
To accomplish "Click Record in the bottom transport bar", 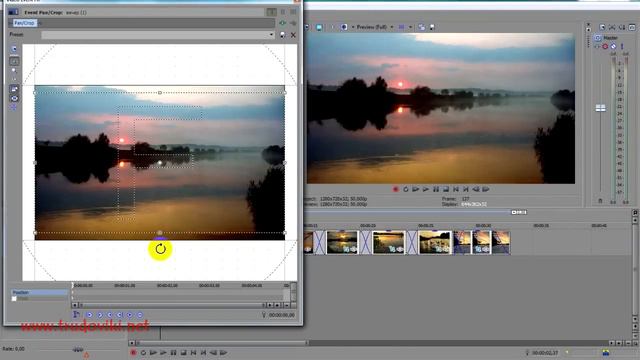I will (x=133, y=353).
